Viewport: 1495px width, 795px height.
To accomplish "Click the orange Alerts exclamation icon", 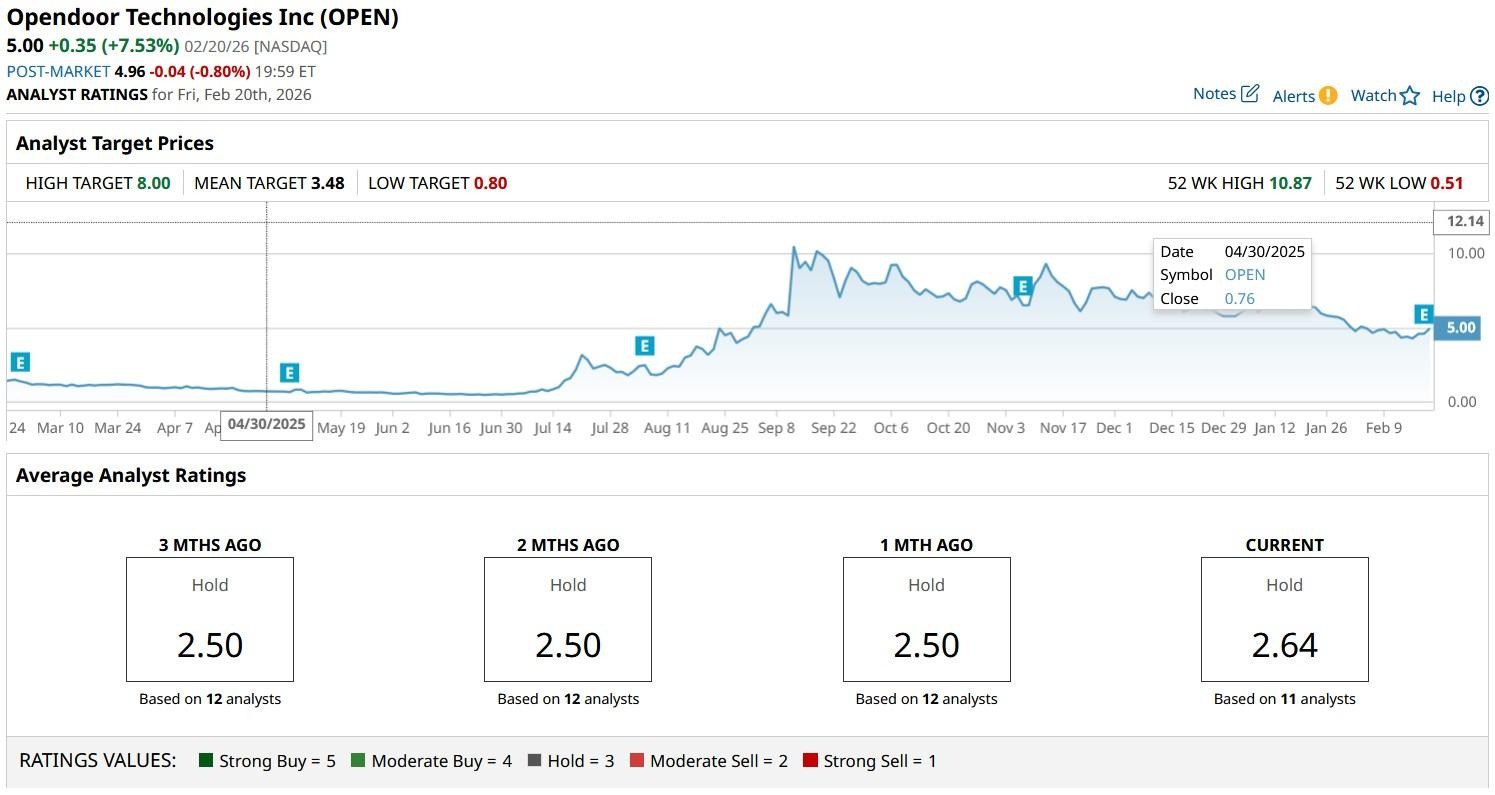I will click(1327, 96).
